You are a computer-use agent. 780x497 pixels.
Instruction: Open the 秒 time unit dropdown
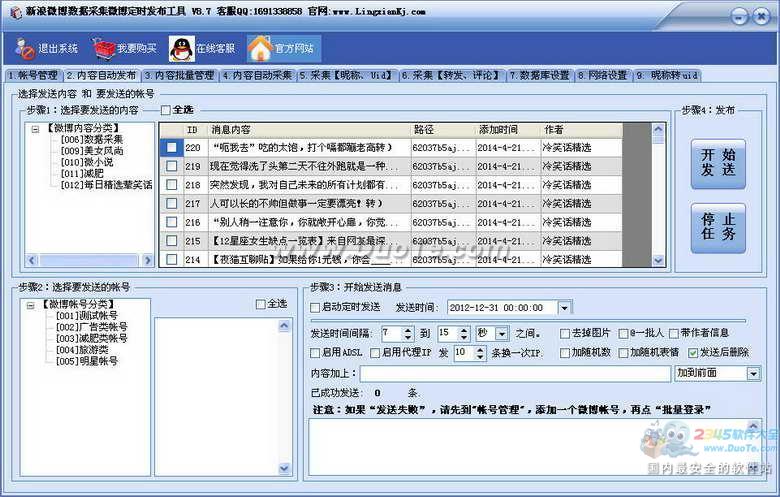coord(502,333)
